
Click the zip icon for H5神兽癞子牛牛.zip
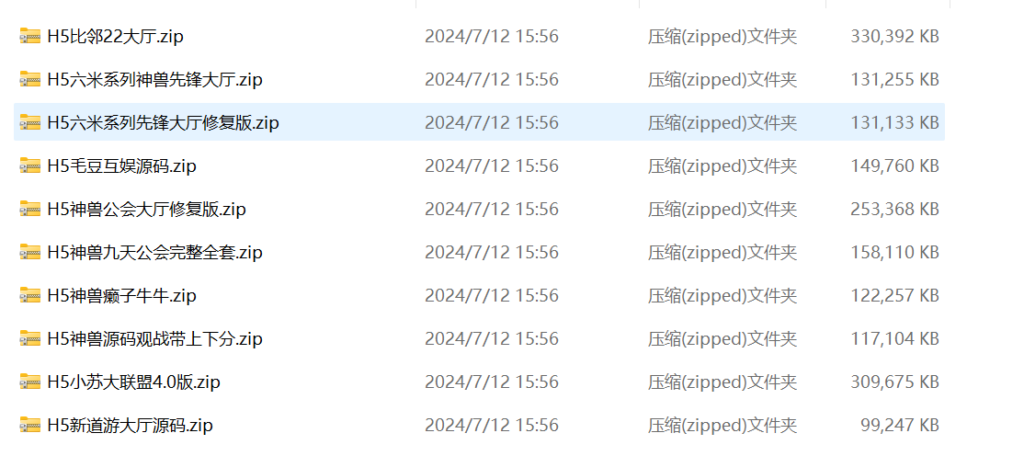[x=30, y=295]
